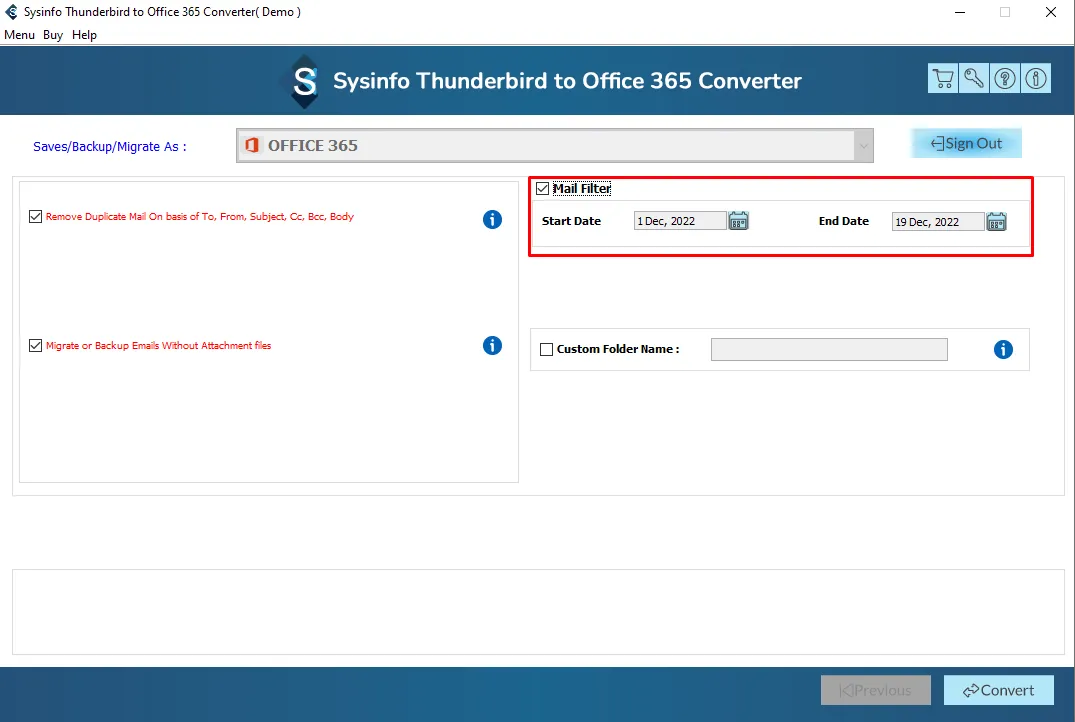Viewport: 1075px width, 722px height.
Task: Show info for Custom Folder Name
Action: pos(1003,350)
